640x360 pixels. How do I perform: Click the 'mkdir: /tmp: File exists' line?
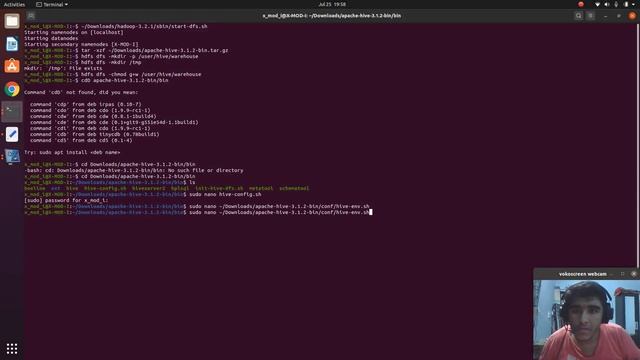tap(63, 68)
